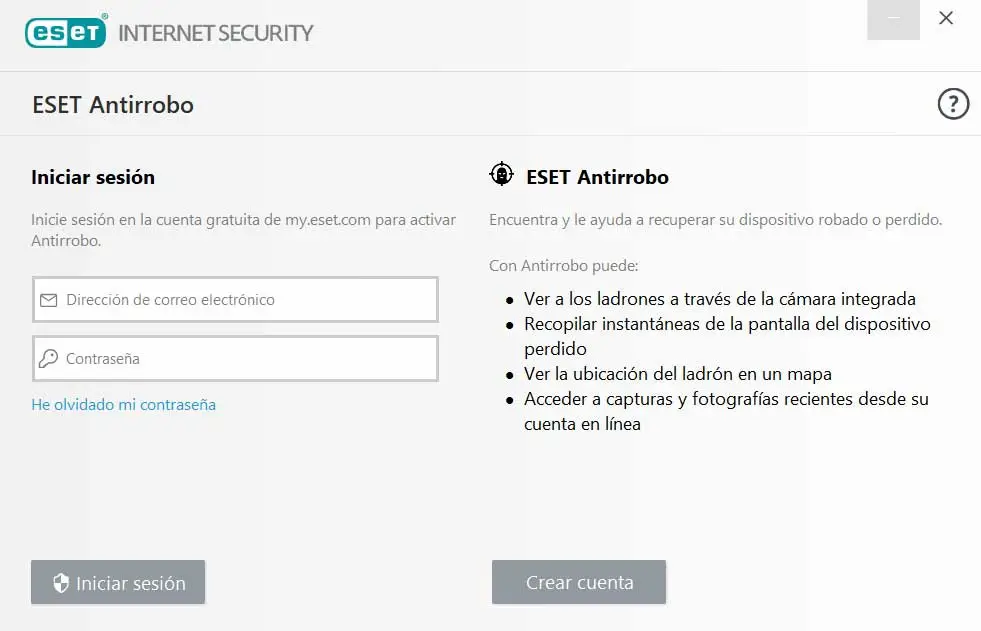Click the ESET Antirrobo page title
981x631 pixels.
click(x=113, y=105)
